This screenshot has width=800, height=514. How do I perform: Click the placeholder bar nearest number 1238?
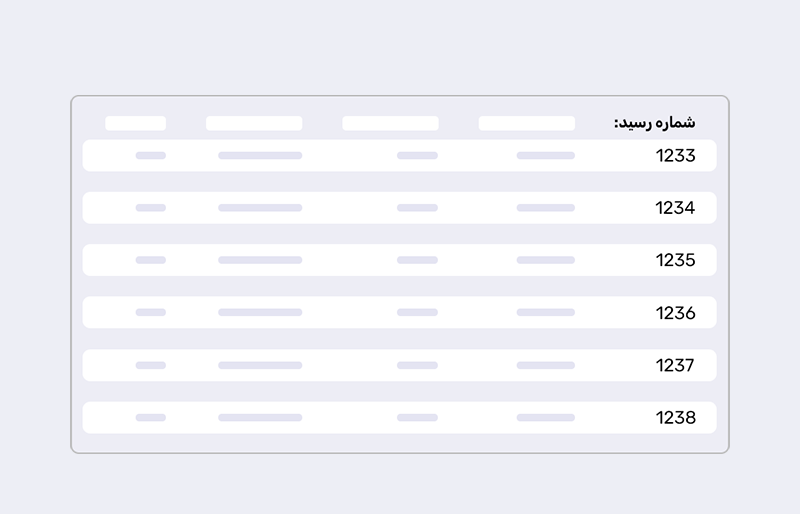pyautogui.click(x=545, y=418)
